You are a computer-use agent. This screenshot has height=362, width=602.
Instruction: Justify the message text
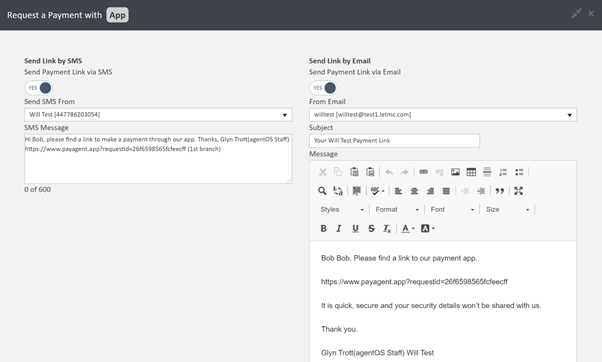[446, 191]
